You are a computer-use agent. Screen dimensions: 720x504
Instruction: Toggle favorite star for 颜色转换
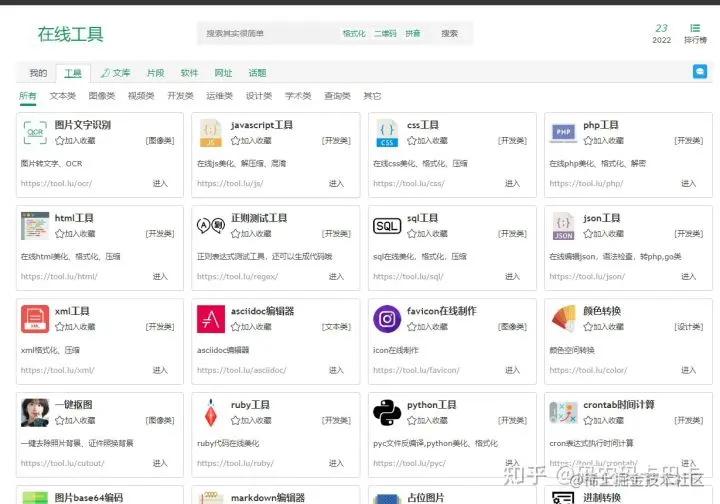point(588,327)
